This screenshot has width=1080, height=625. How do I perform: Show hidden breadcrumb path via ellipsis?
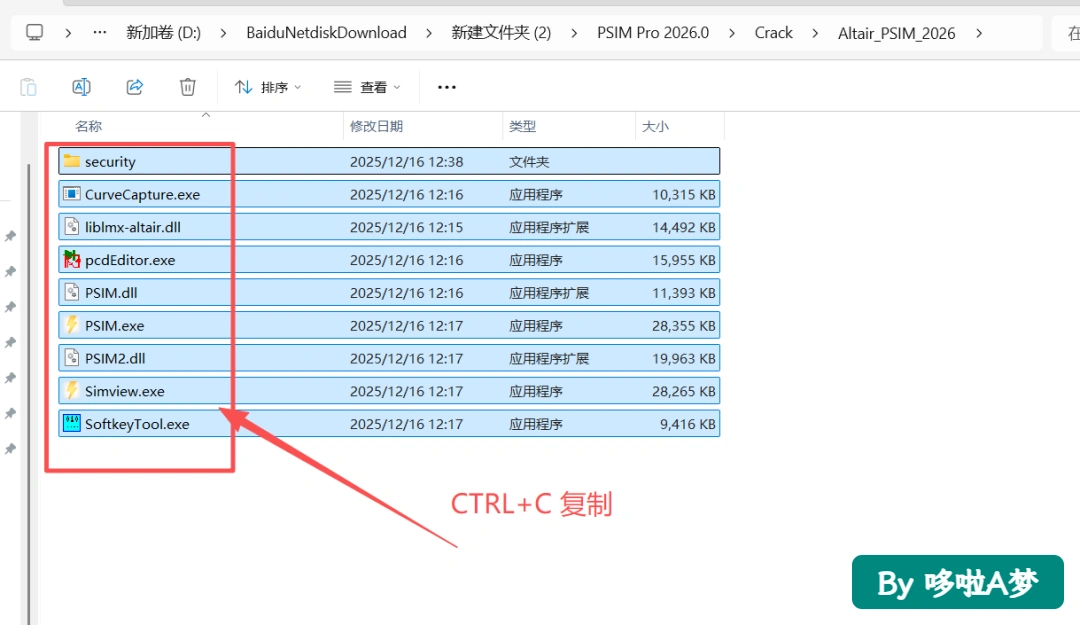point(100,32)
